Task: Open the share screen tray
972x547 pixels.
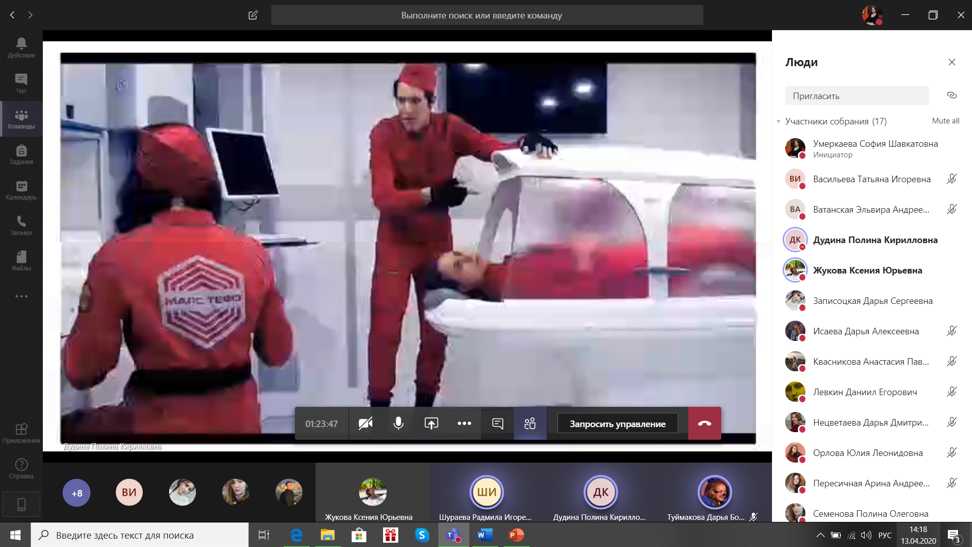Action: click(431, 424)
